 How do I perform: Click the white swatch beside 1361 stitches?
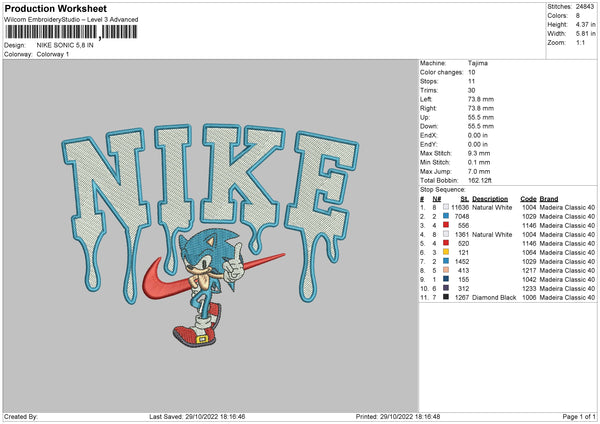click(x=446, y=234)
